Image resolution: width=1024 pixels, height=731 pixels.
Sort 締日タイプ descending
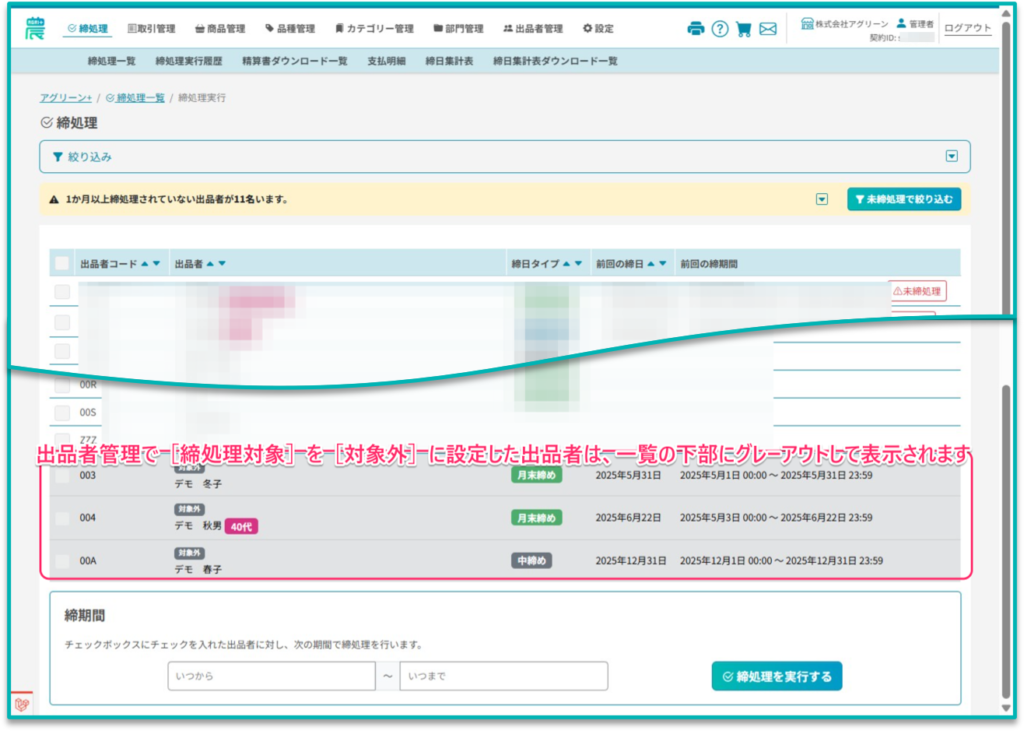click(578, 263)
